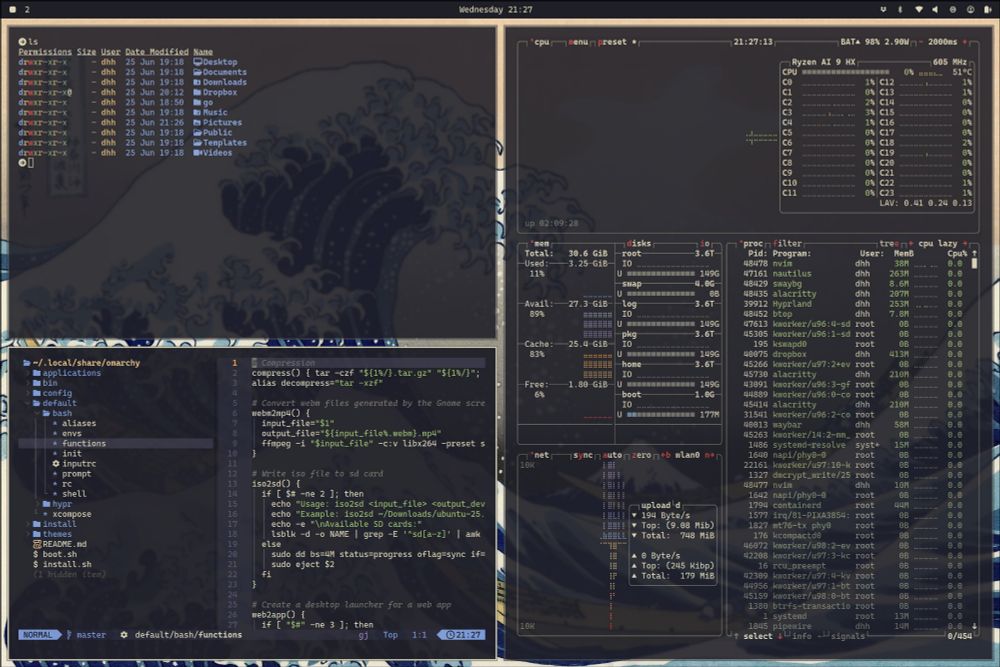Click the Desktop folder icon in ls output
The width and height of the screenshot is (1000, 667).
198,62
